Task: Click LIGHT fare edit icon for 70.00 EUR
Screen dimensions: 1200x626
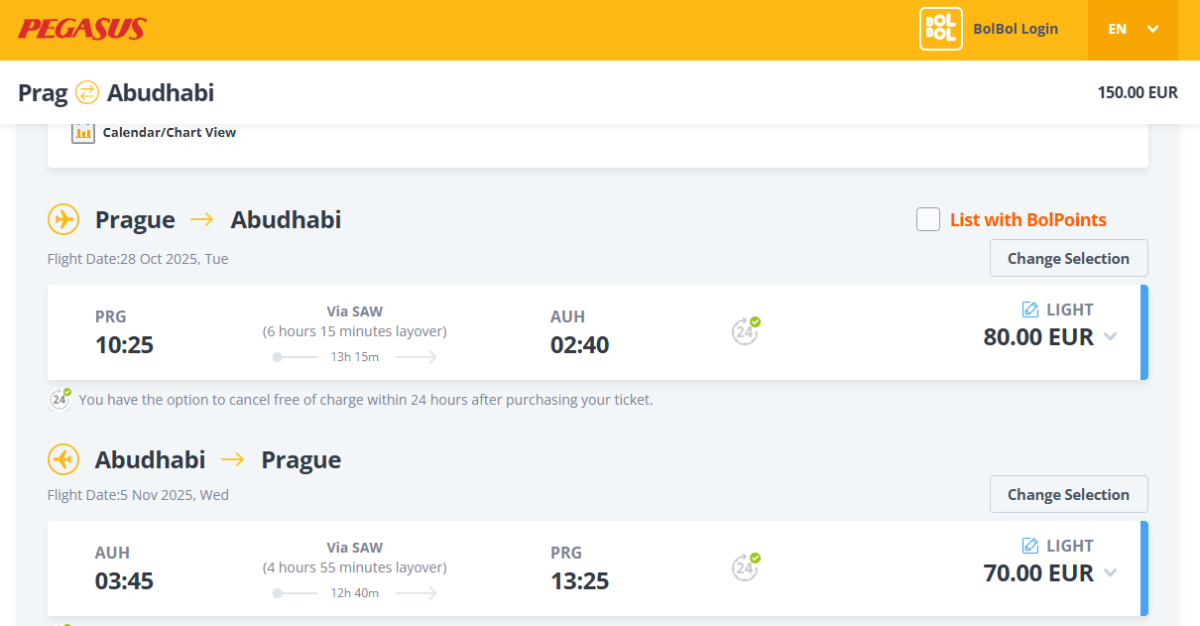Action: 1030,546
